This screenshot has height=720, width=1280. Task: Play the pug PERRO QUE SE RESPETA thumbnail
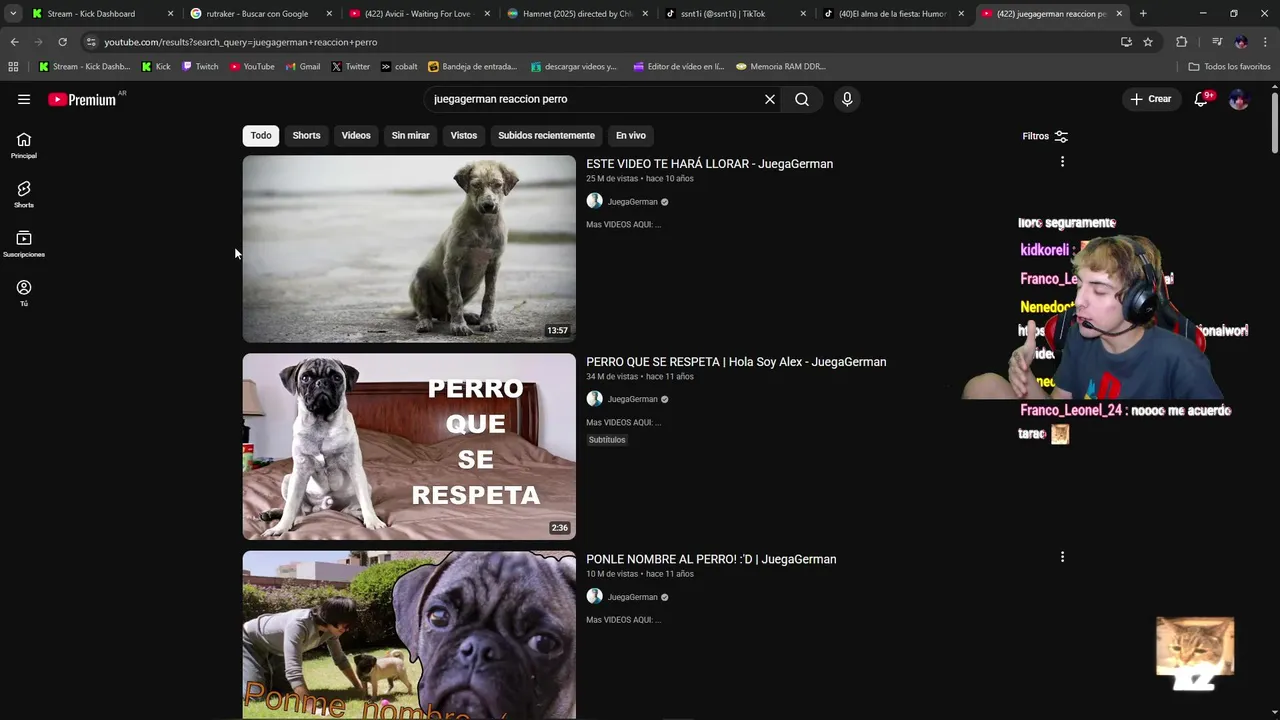(409, 446)
